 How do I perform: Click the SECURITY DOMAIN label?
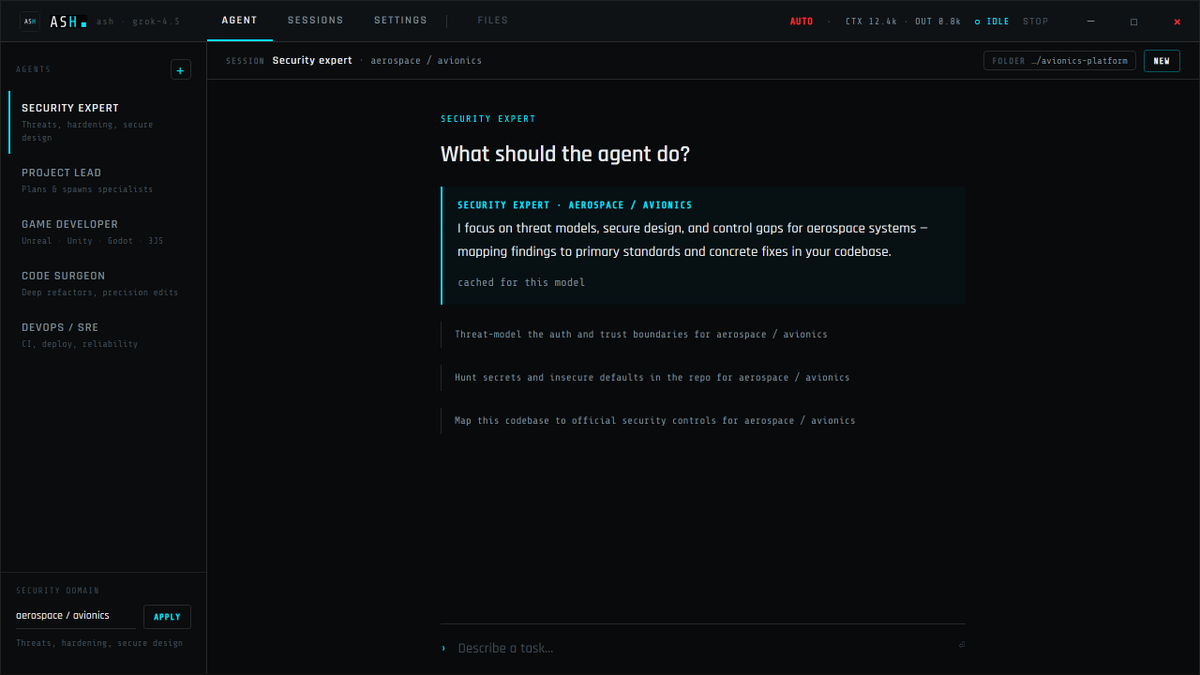coord(58,591)
